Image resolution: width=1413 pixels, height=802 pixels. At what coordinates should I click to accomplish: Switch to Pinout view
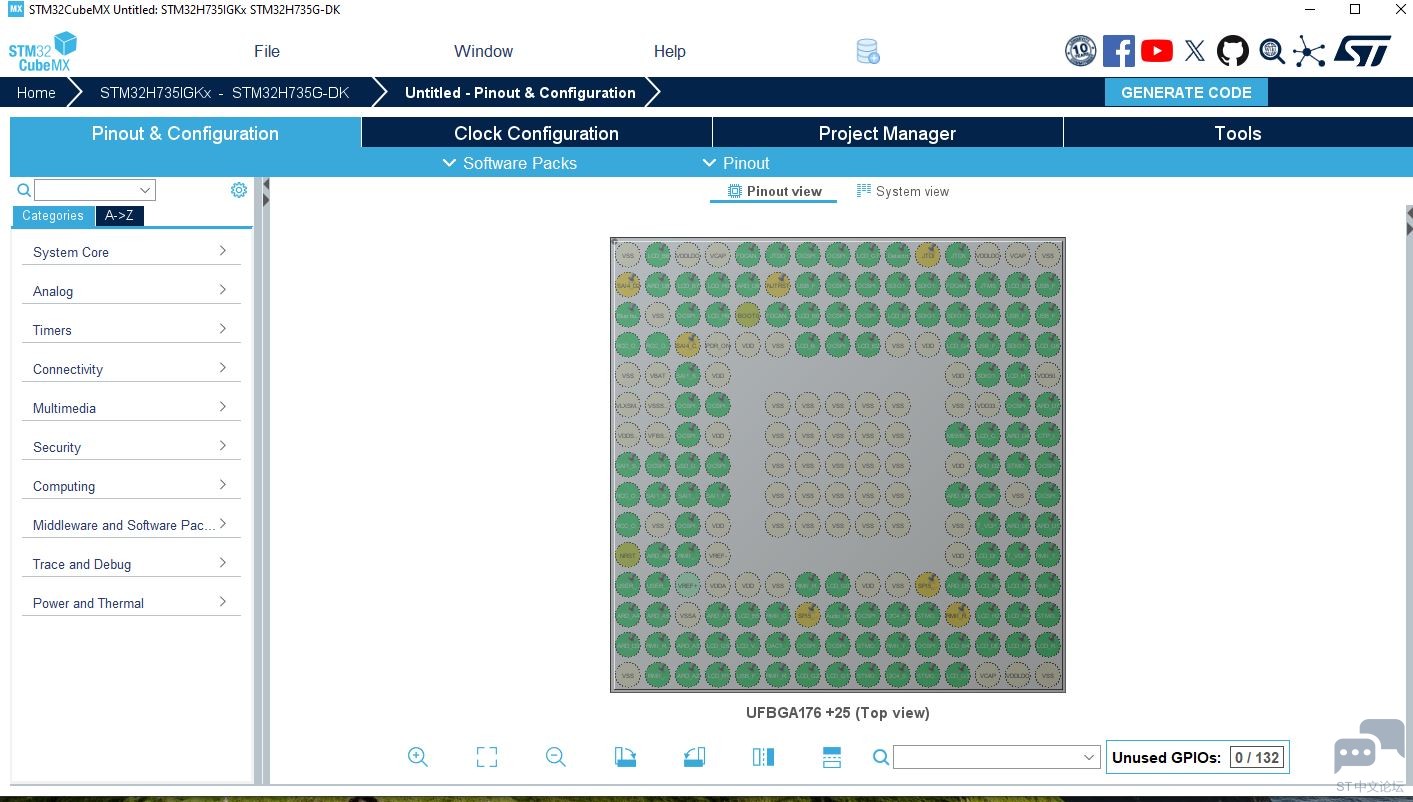tap(774, 191)
